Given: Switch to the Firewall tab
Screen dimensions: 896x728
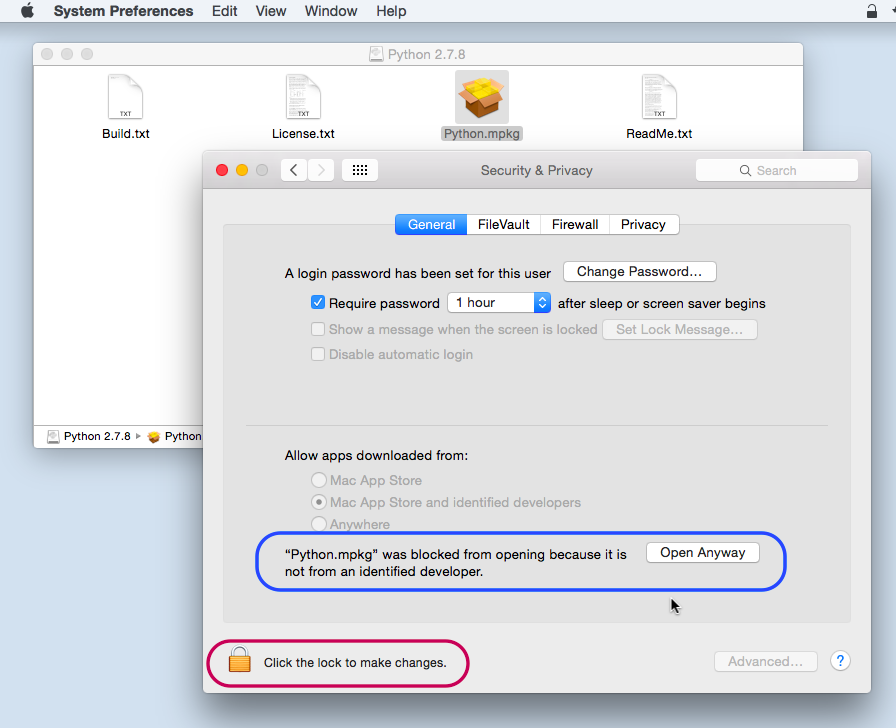Looking at the screenshot, I should (x=575, y=225).
